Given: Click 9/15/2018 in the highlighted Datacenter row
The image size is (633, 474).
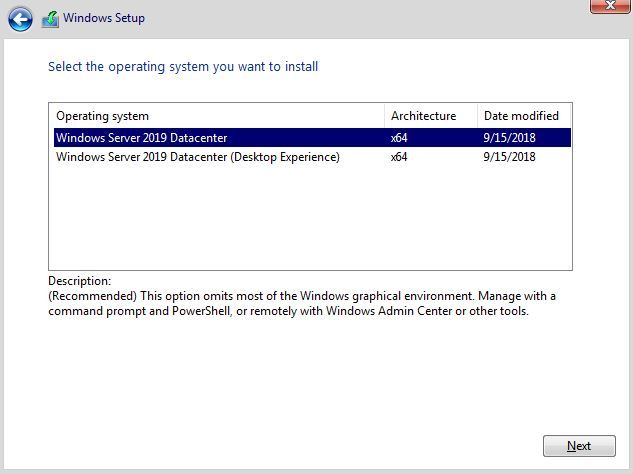Looking at the screenshot, I should tap(509, 138).
